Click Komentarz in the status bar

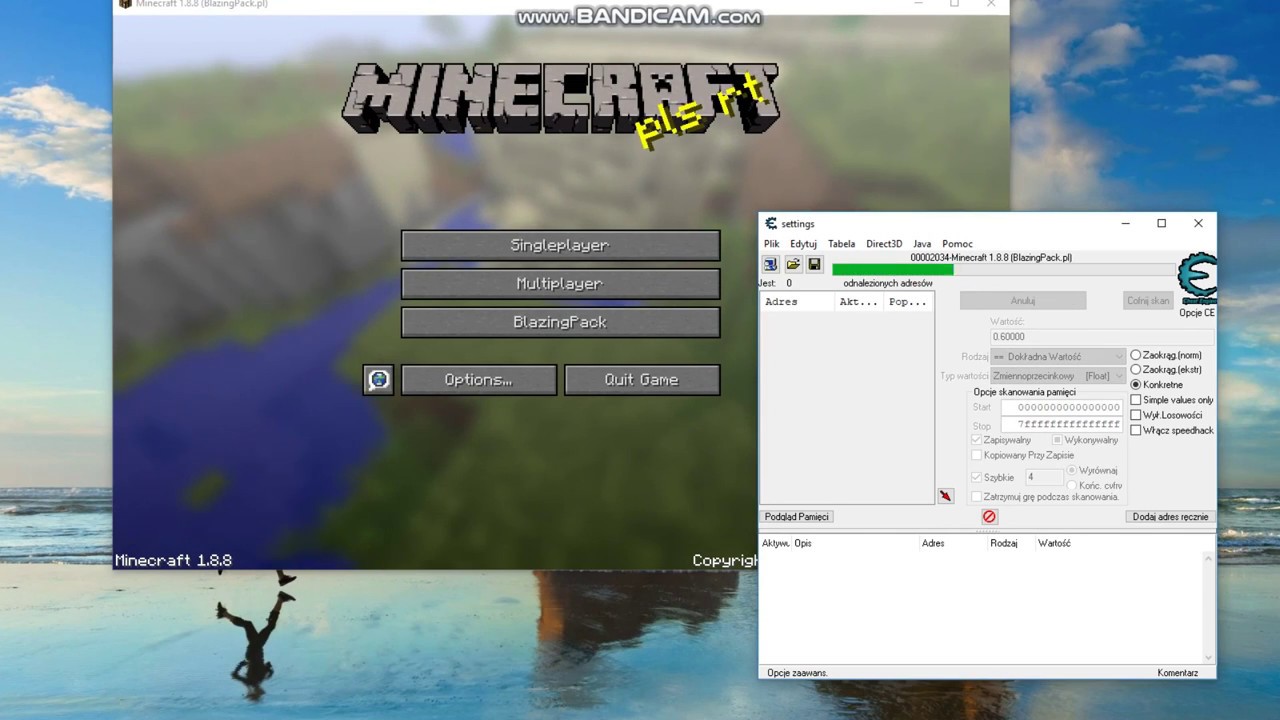coord(1177,673)
